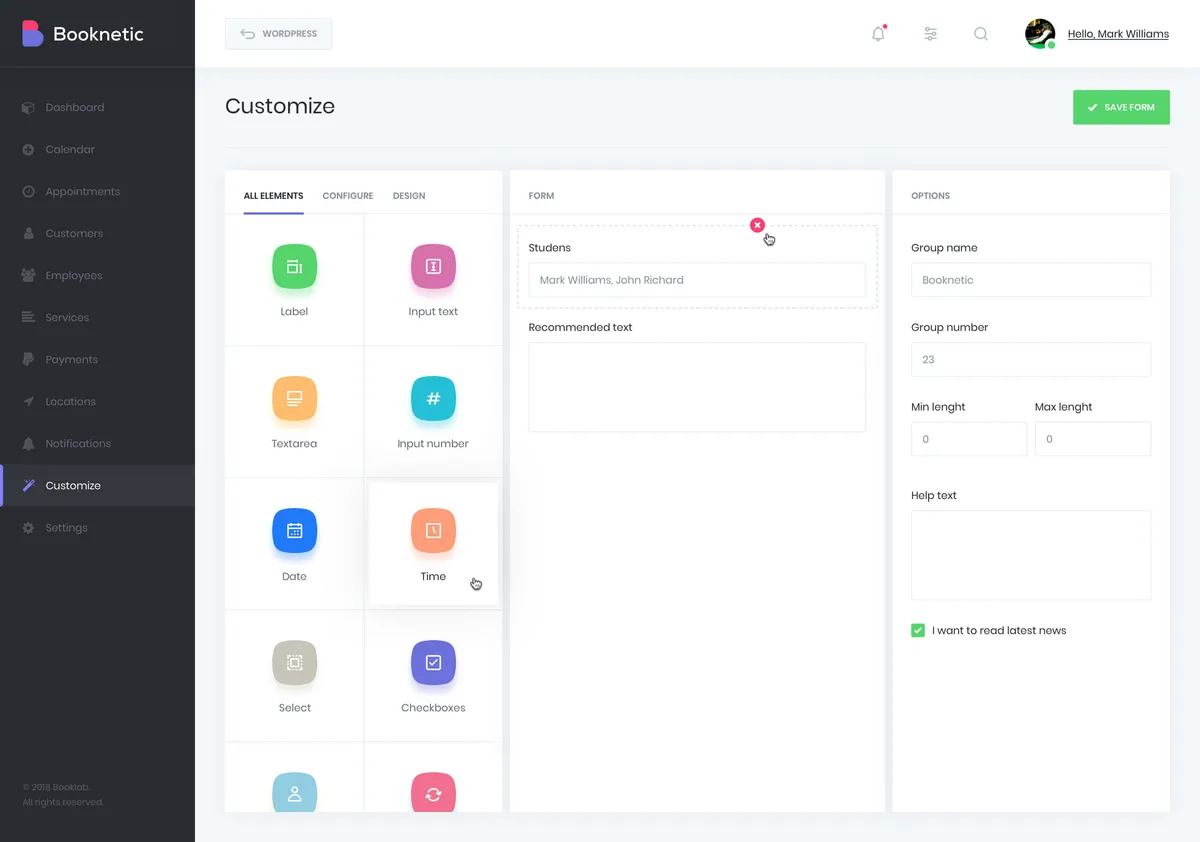Image resolution: width=1200 pixels, height=842 pixels.
Task: Select the Select element icon
Action: pos(294,662)
